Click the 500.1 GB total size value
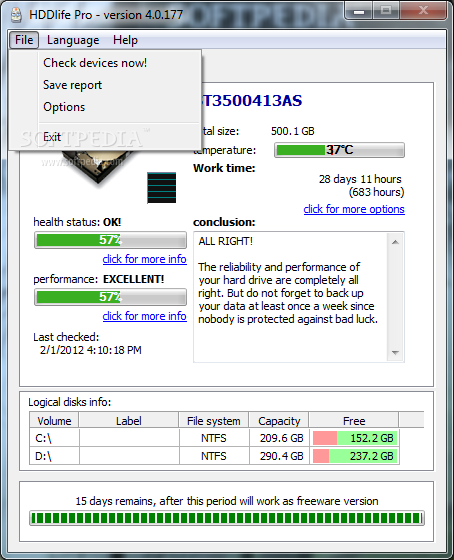 click(x=293, y=131)
